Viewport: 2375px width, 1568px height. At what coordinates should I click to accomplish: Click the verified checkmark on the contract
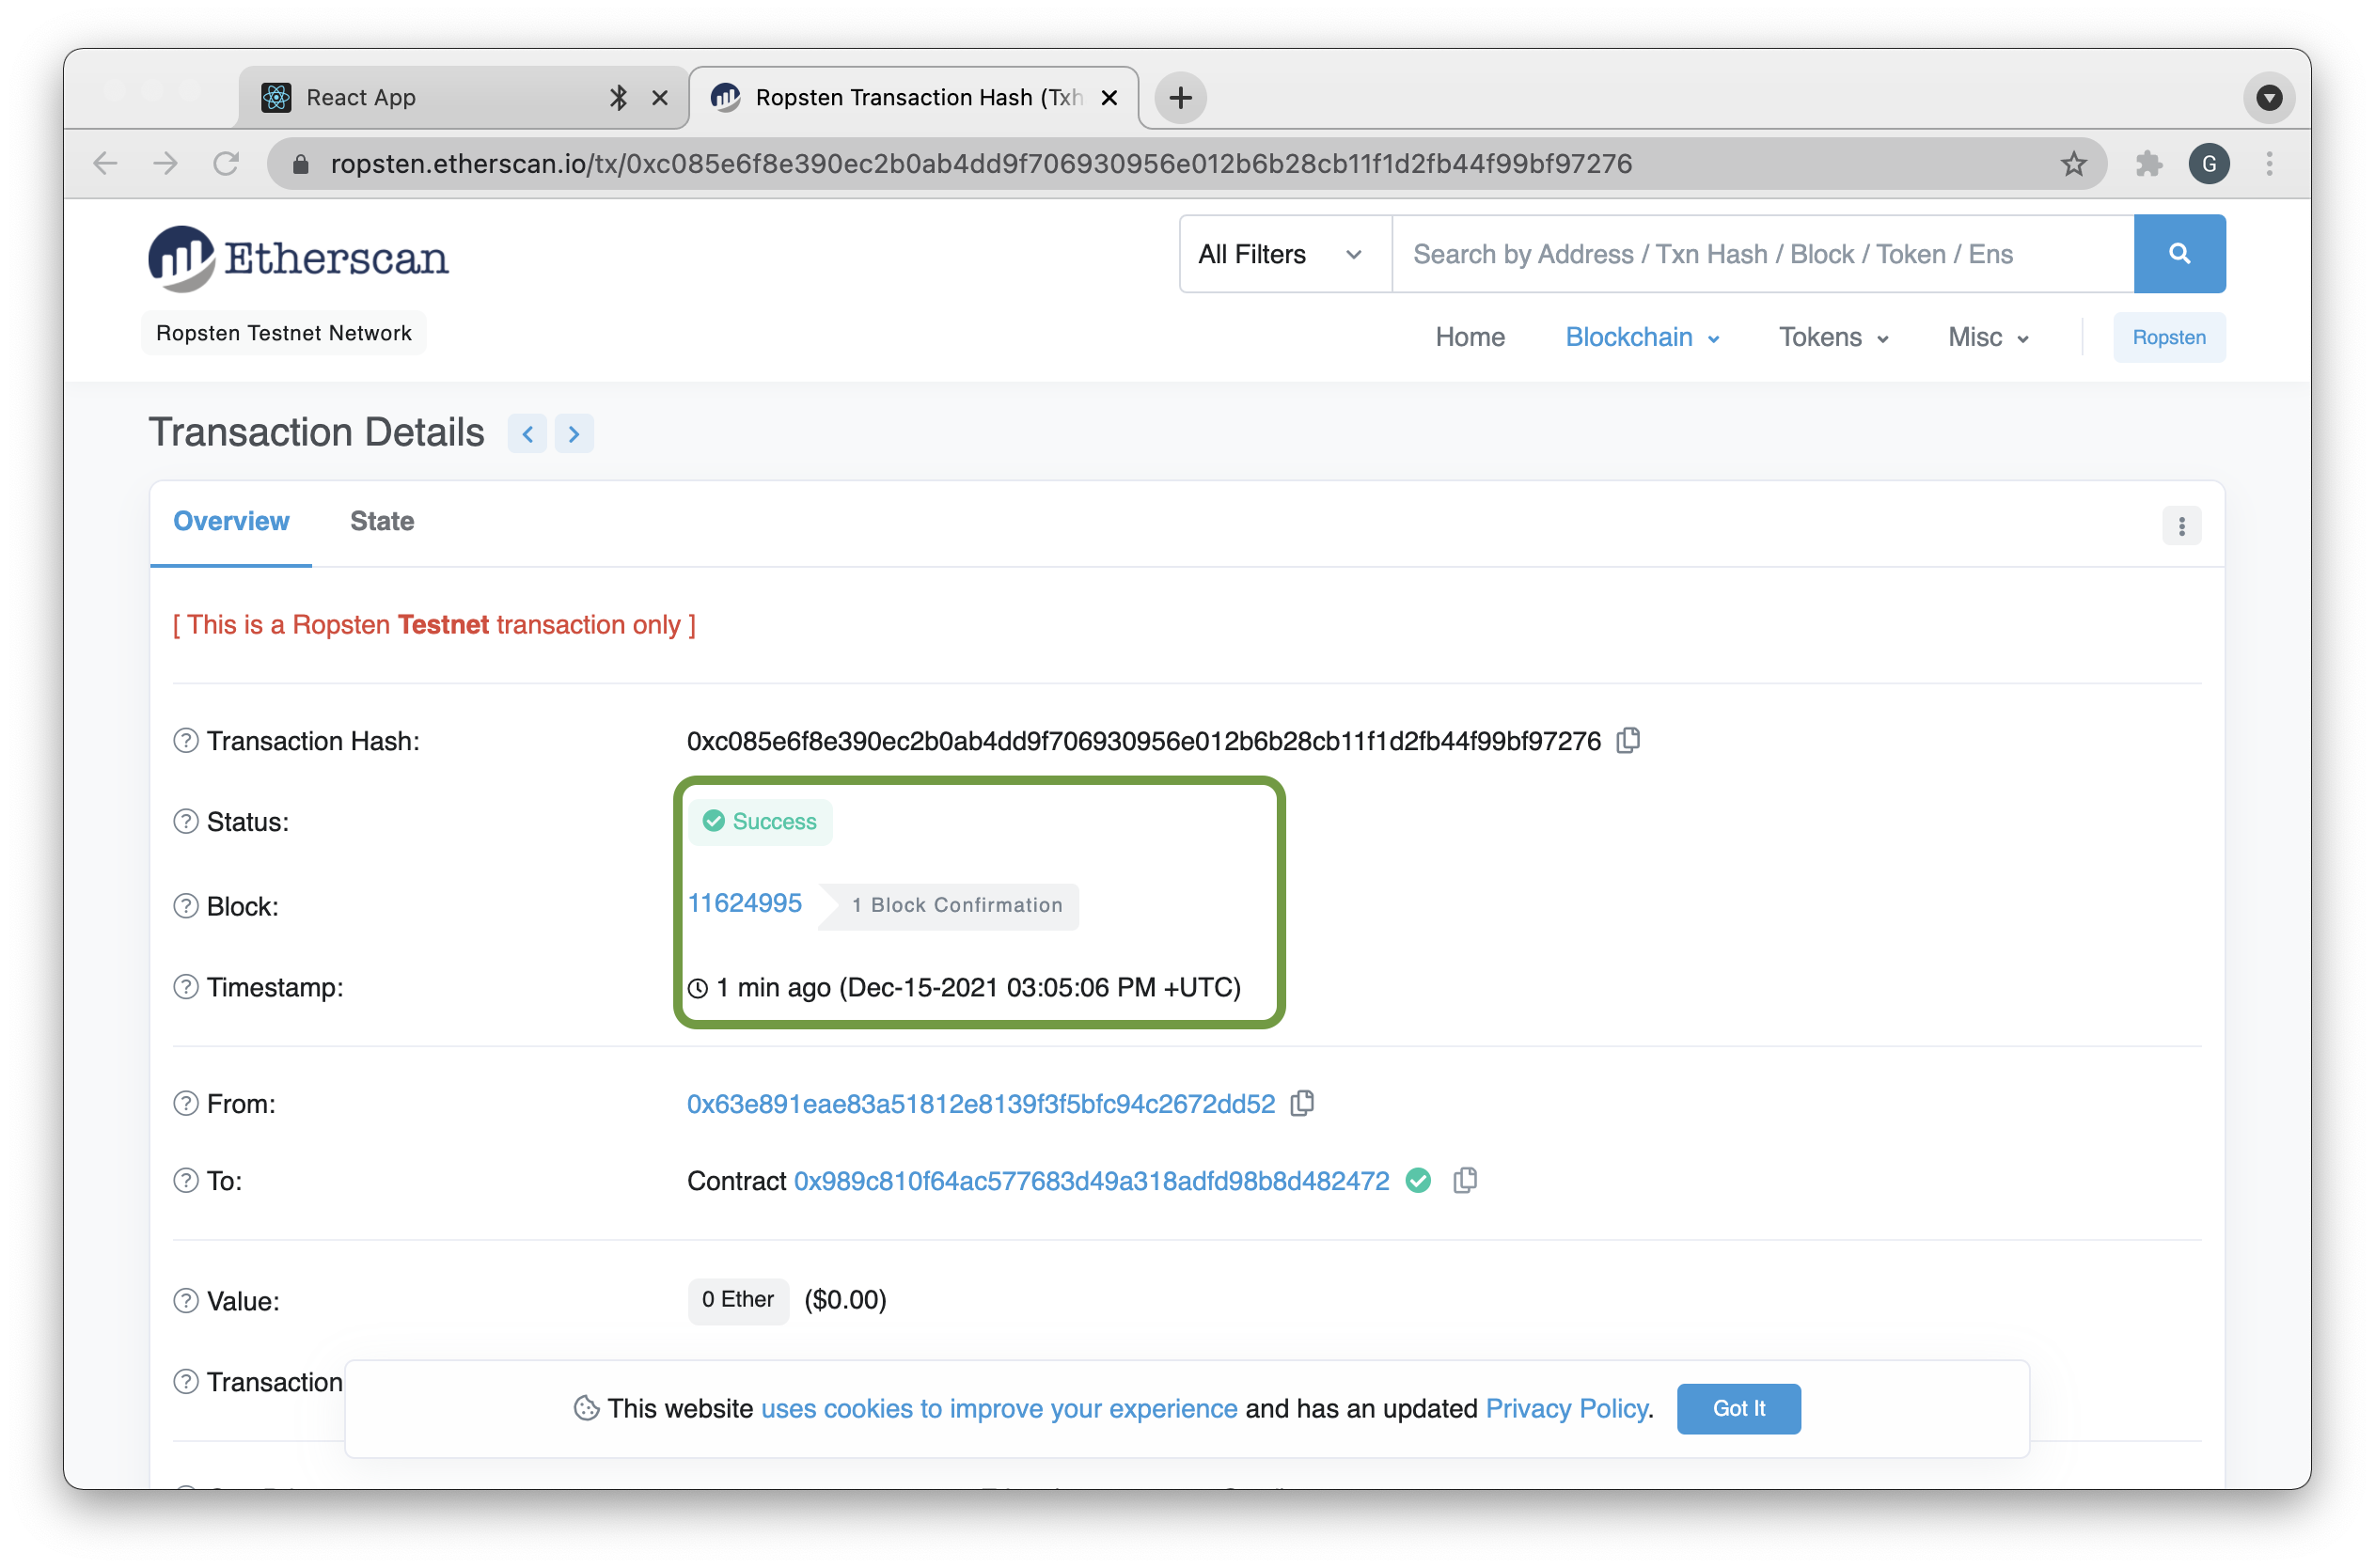(1420, 1181)
